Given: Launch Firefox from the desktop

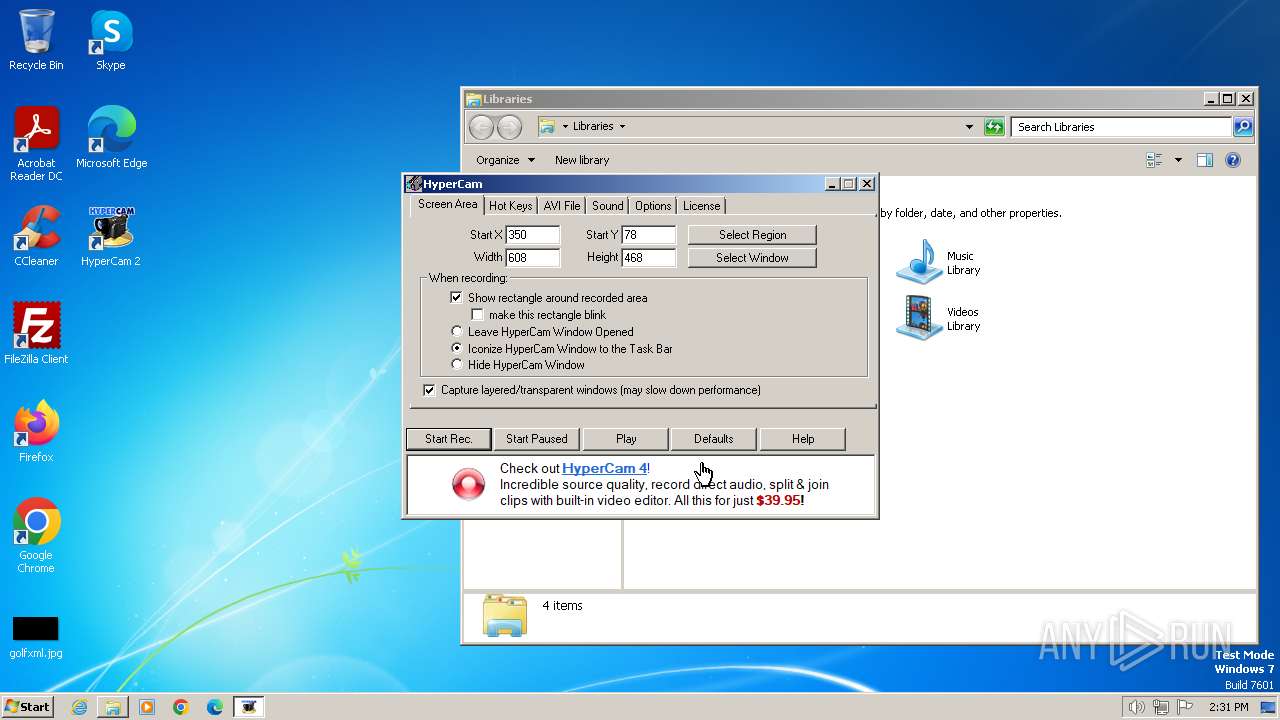Looking at the screenshot, I should point(36,432).
